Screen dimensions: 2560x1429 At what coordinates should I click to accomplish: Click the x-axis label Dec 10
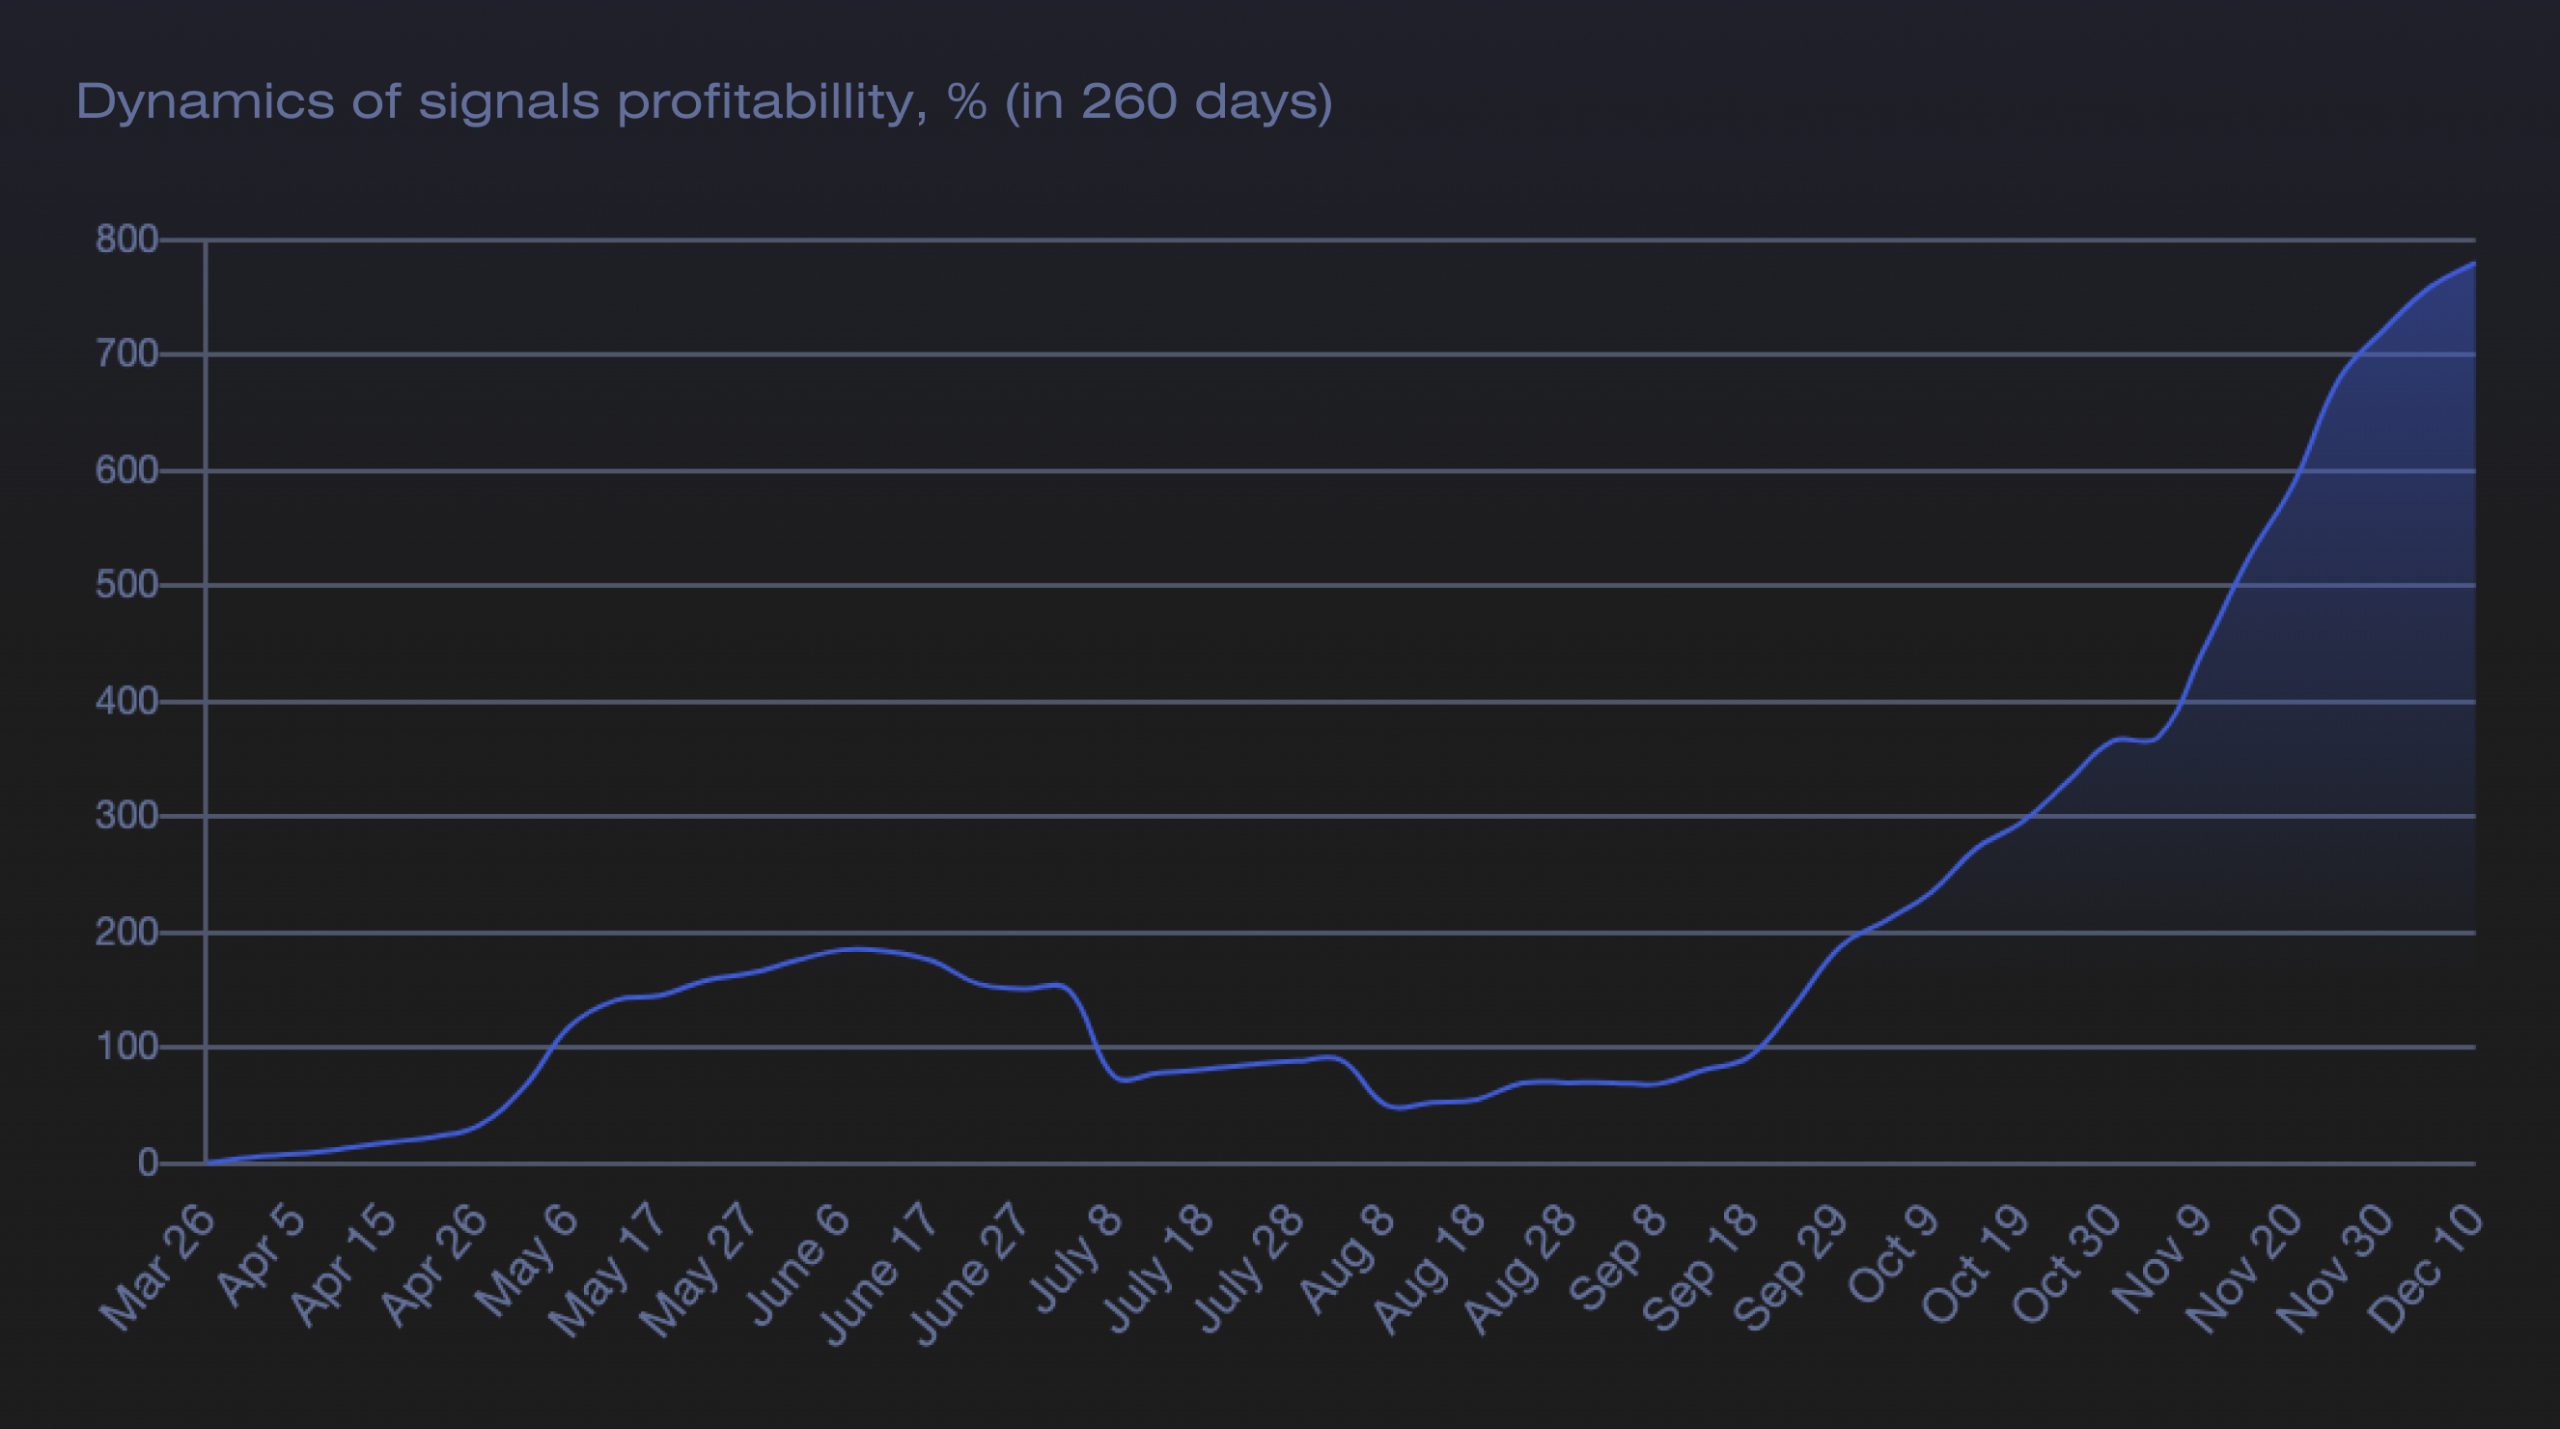tap(2427, 1267)
